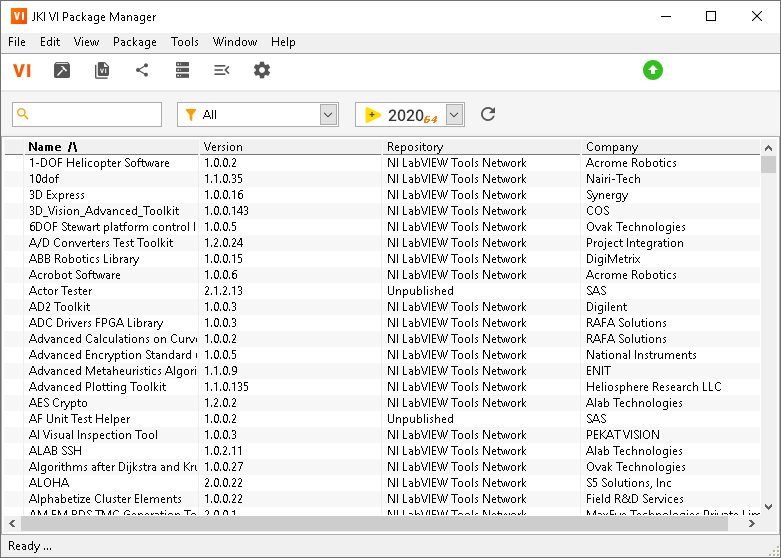Open the Edit menu

pyautogui.click(x=50, y=42)
